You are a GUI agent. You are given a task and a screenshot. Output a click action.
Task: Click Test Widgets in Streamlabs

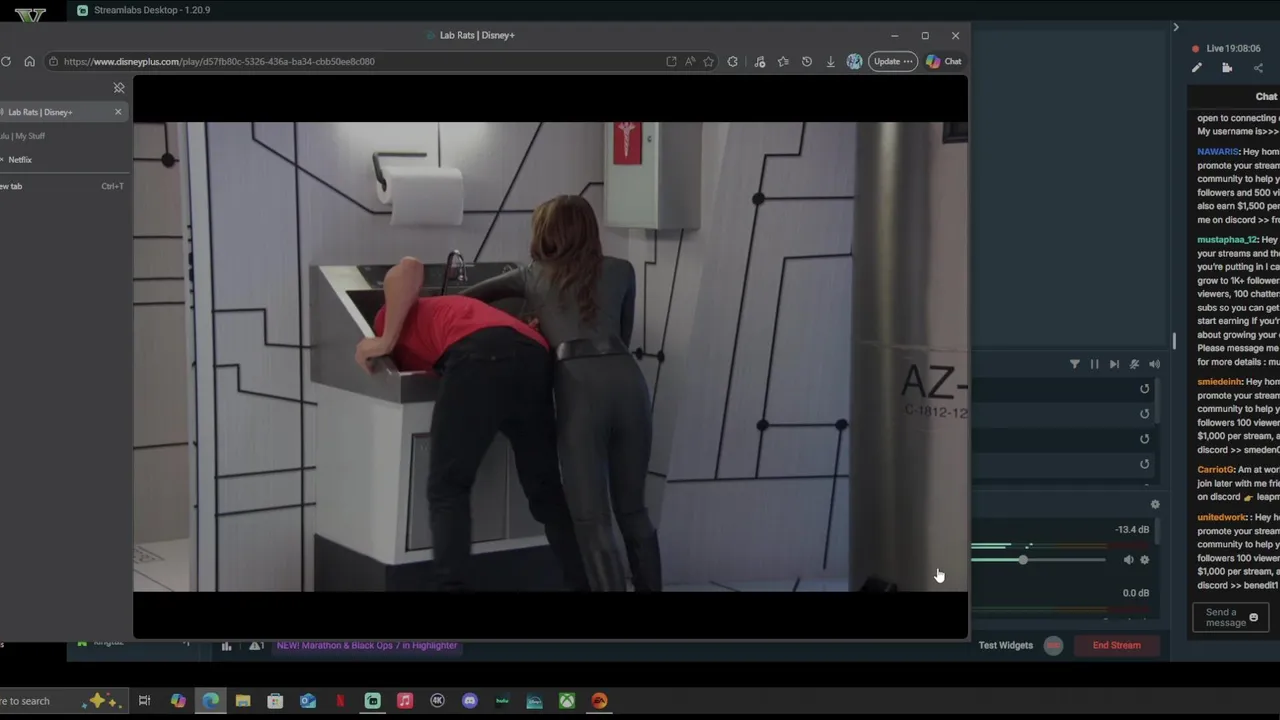[x=1005, y=645]
